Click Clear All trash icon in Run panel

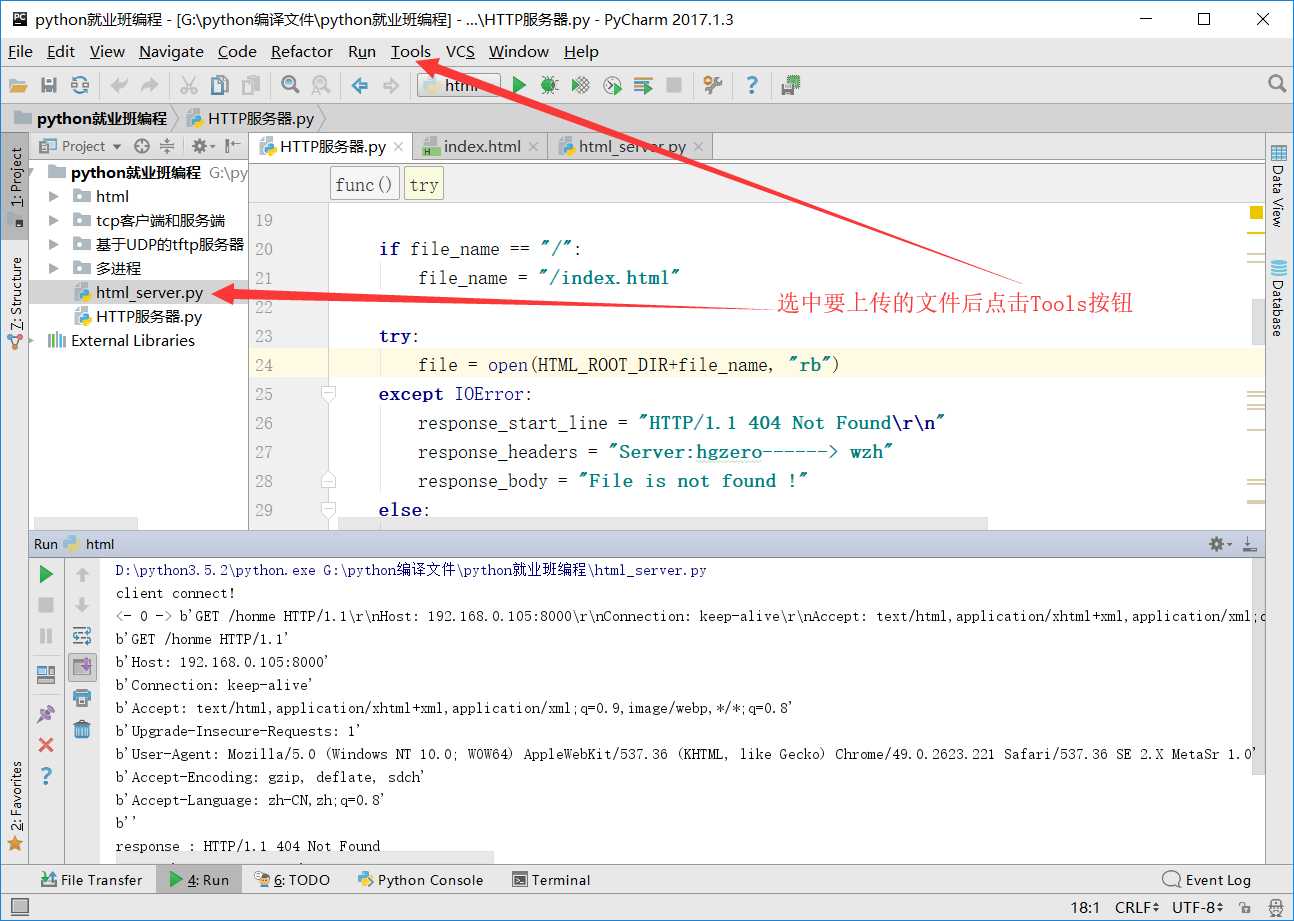[82, 729]
